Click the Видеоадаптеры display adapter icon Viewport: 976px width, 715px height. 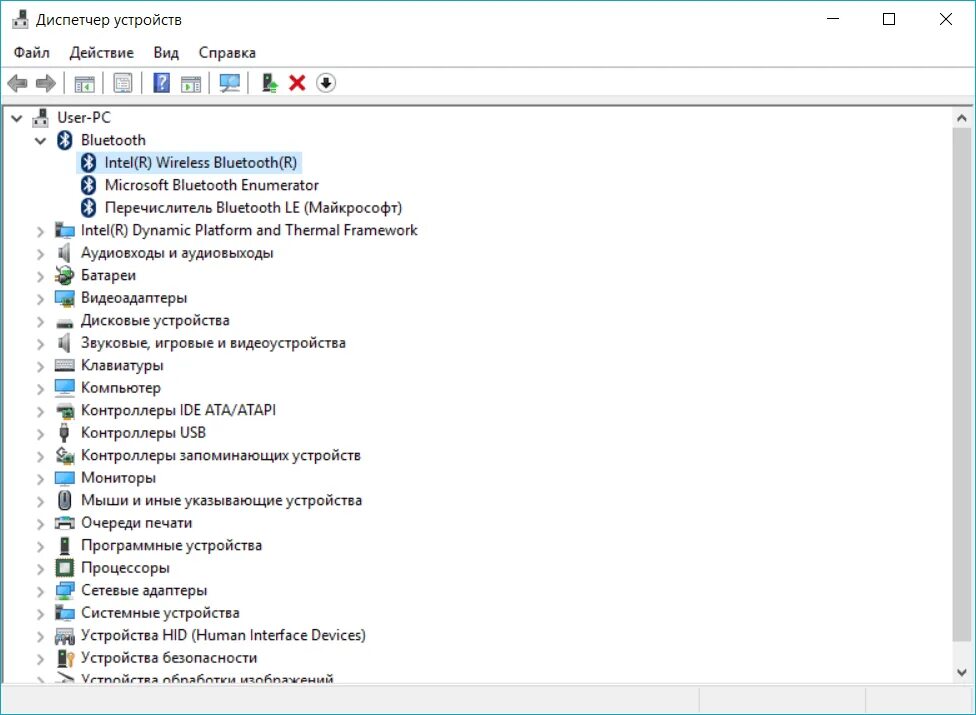pos(64,298)
